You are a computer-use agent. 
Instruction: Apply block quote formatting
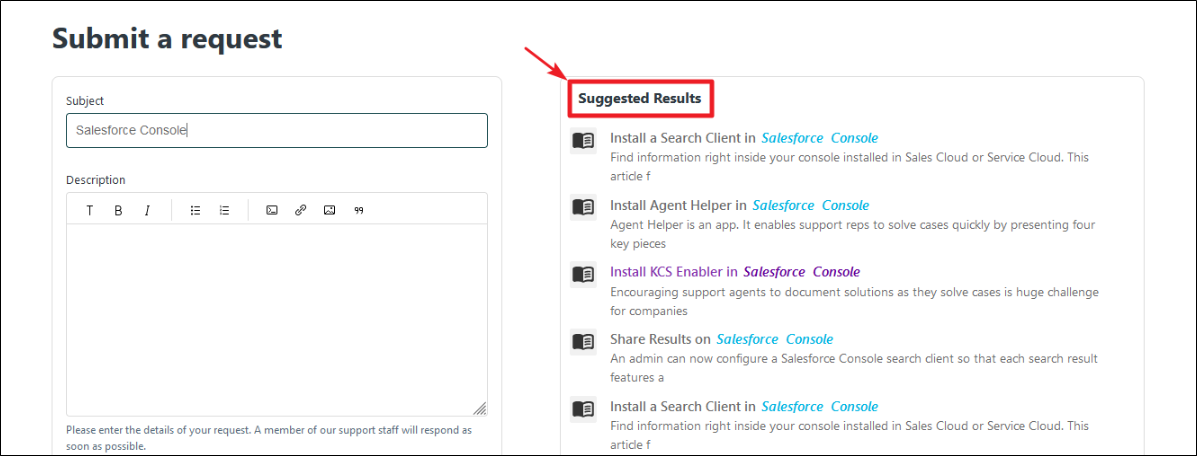(358, 210)
